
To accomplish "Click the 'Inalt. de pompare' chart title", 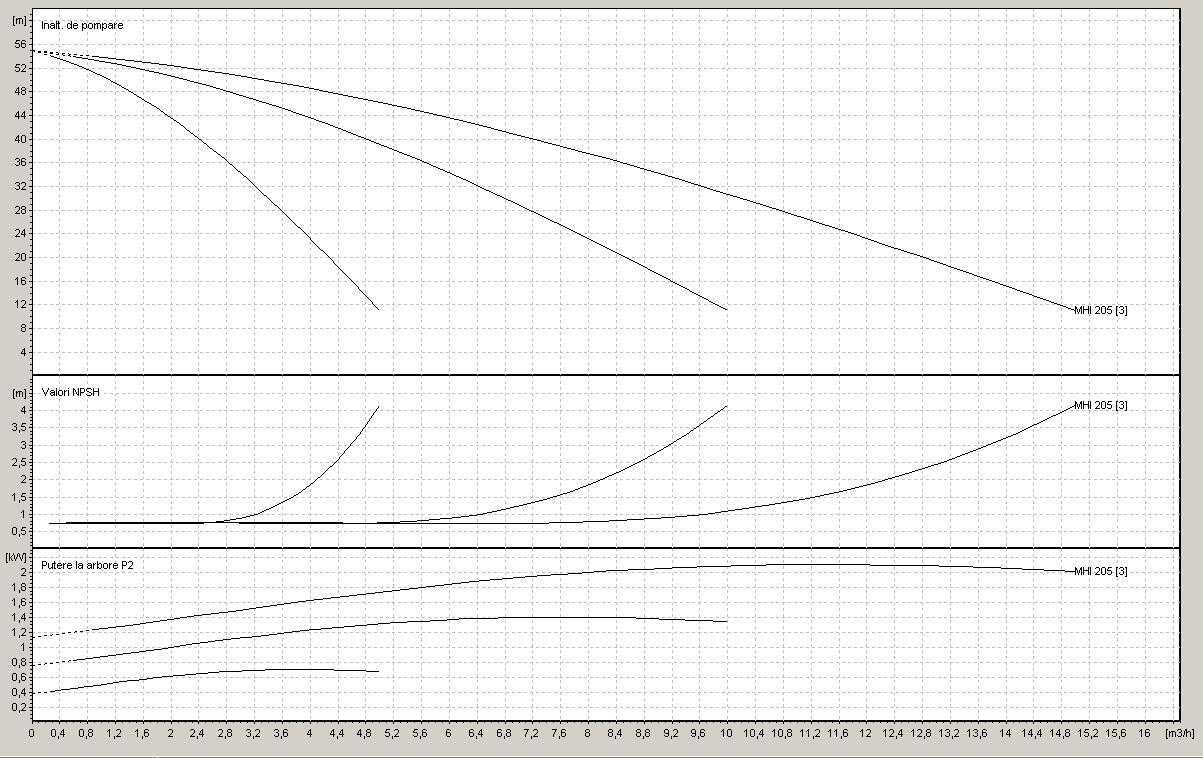I will click(83, 24).
